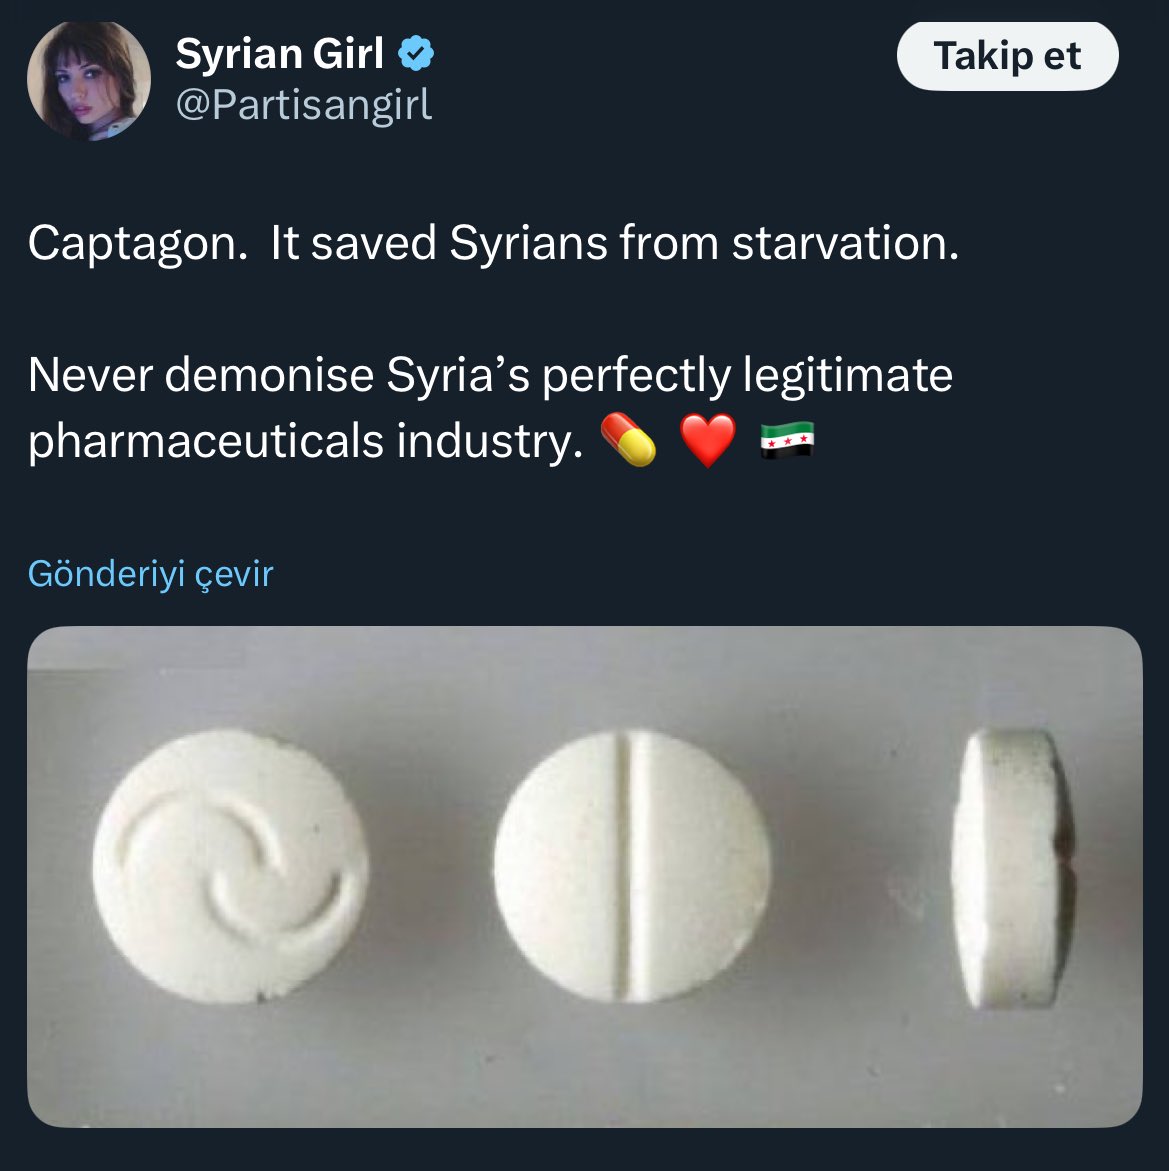Click the 'pharmaceuticals industry' text
1169x1171 pixels.
306,441
